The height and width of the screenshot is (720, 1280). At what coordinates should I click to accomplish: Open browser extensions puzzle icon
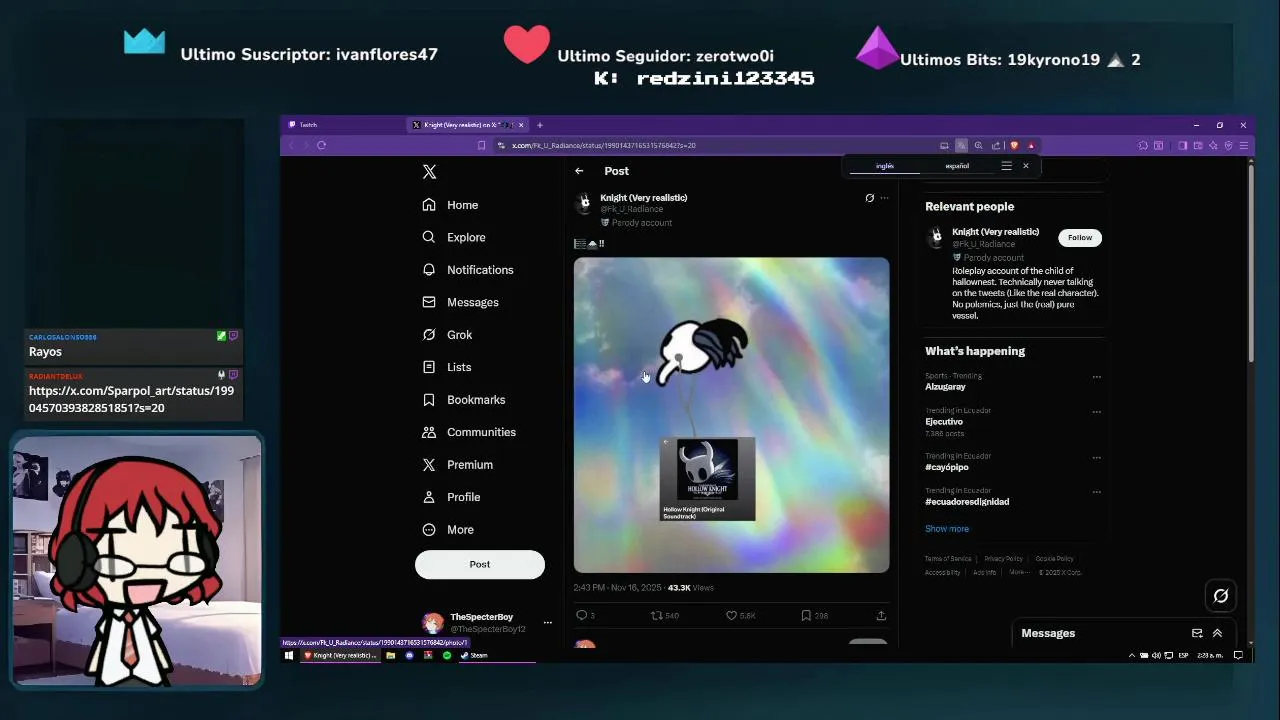pos(1143,145)
